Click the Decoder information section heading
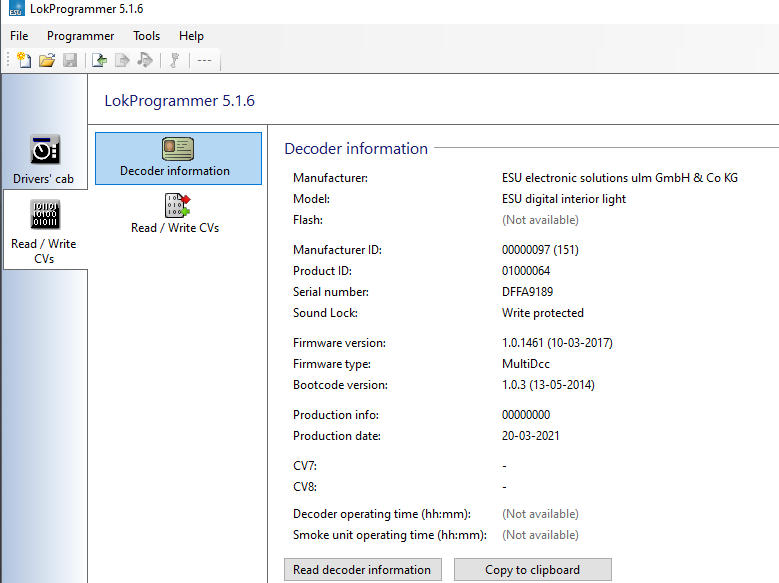The height and width of the screenshot is (583, 779). tap(356, 148)
